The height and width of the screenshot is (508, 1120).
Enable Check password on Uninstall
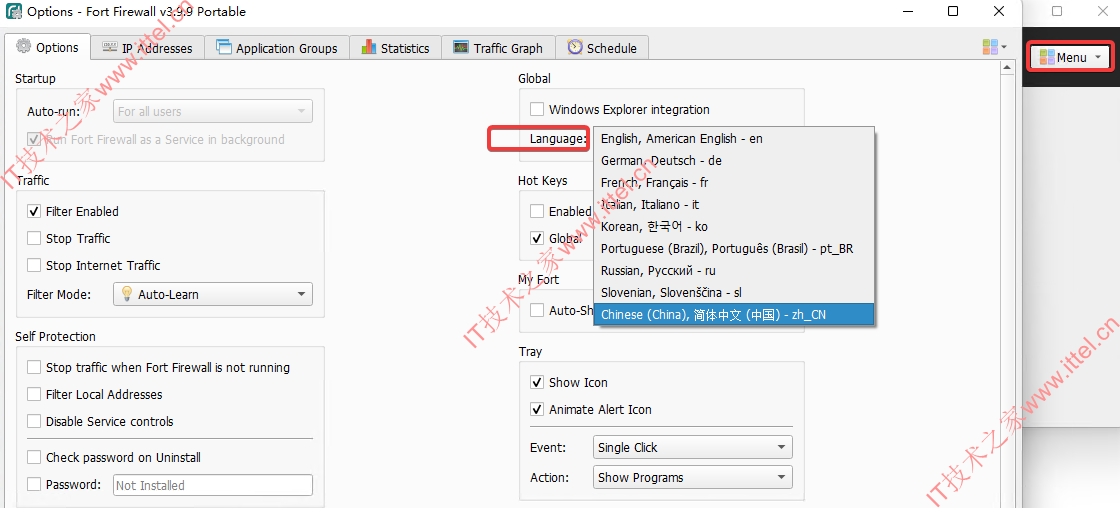(x=34, y=457)
